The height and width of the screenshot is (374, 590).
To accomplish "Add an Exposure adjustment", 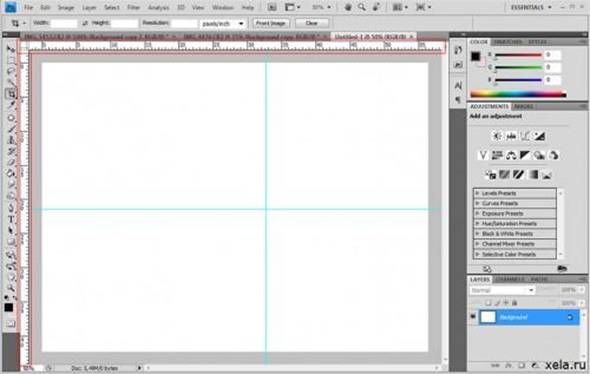I will 539,136.
